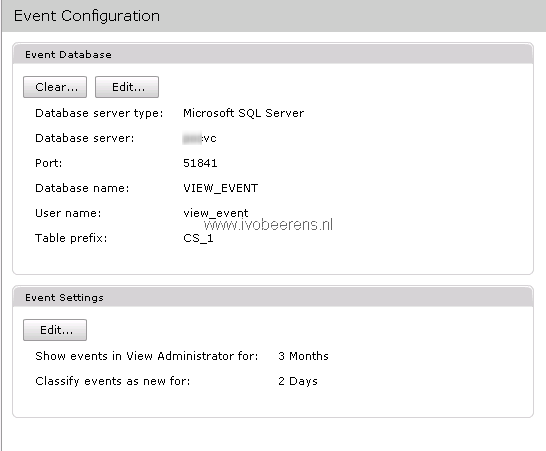The width and height of the screenshot is (546, 451).
Task: Click the User name label
Action: (x=68, y=213)
